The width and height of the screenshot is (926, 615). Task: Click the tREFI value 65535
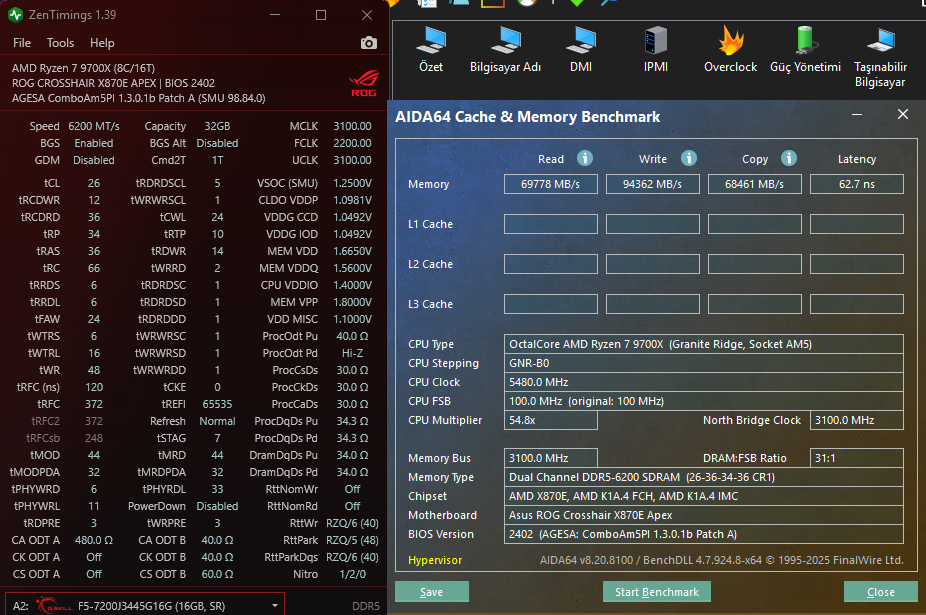click(217, 404)
